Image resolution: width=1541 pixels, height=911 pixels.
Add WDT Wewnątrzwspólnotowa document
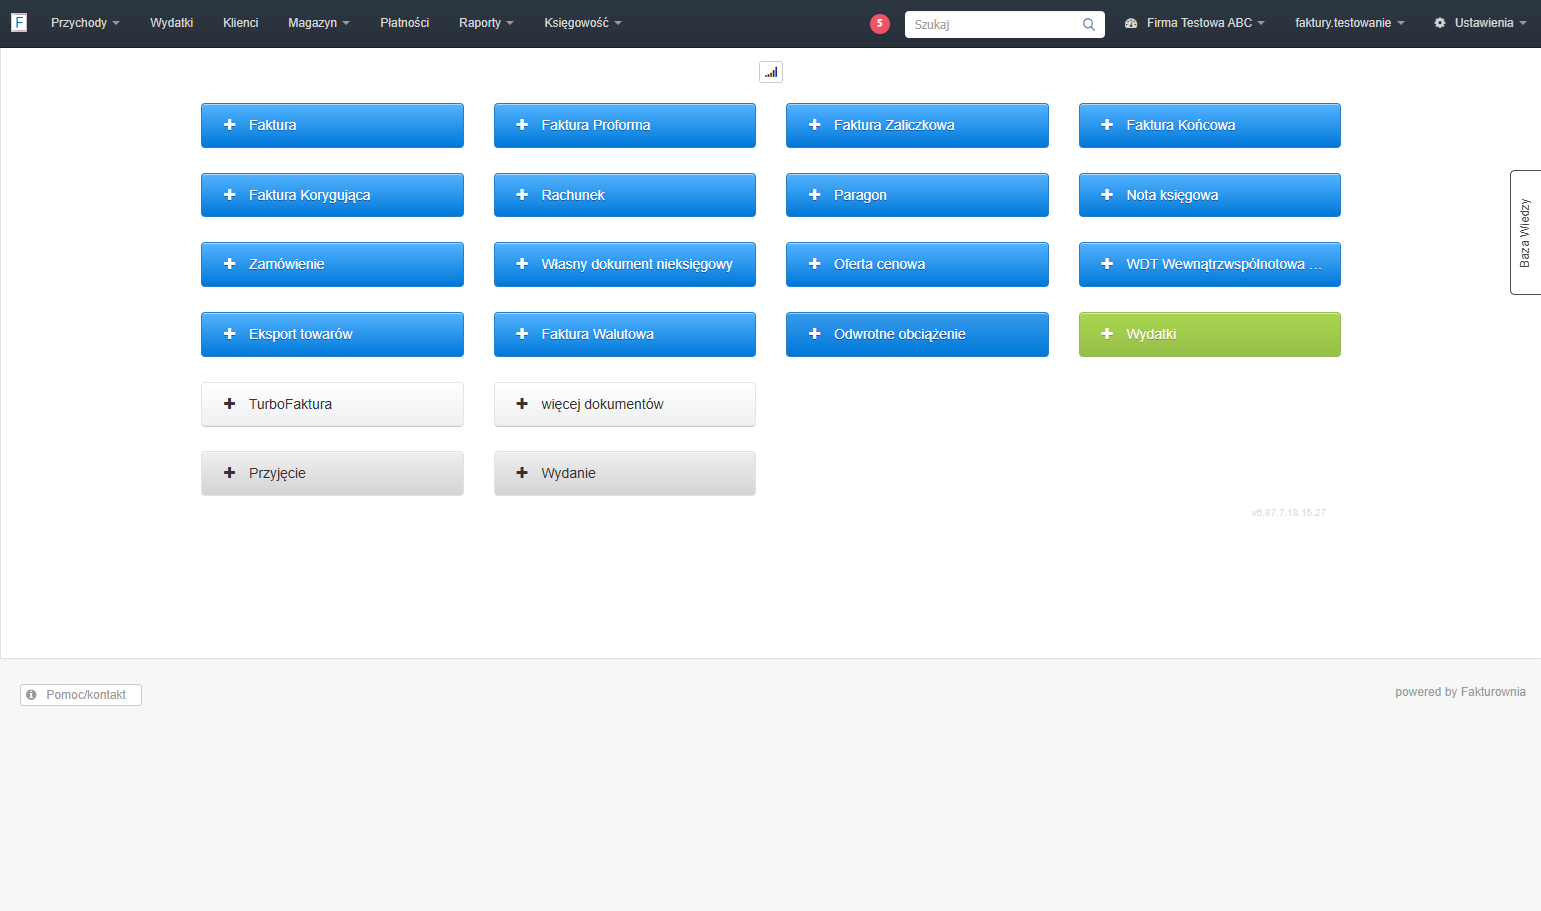(1210, 264)
